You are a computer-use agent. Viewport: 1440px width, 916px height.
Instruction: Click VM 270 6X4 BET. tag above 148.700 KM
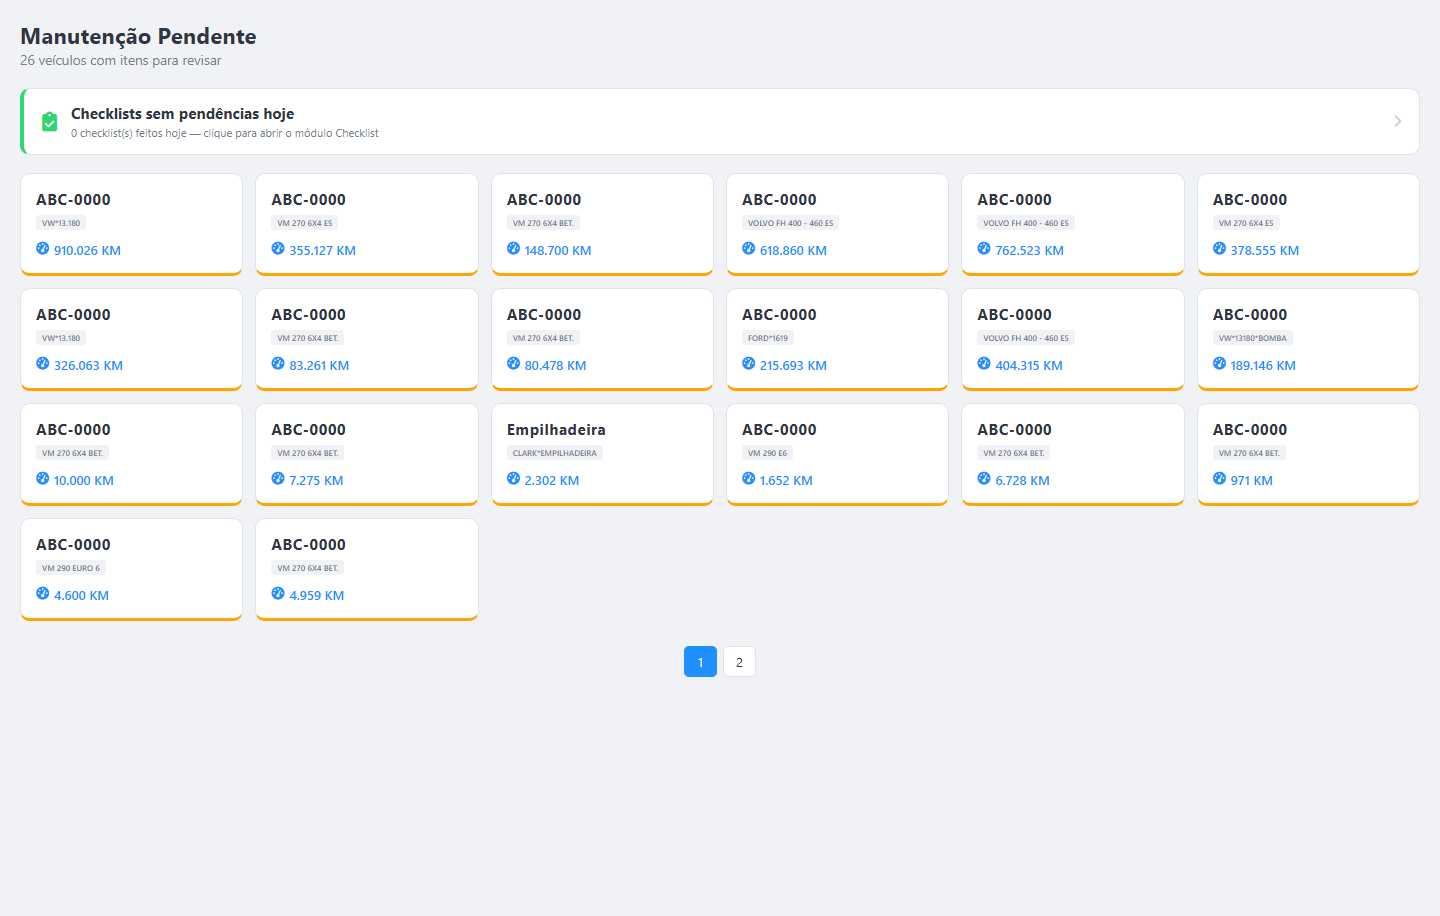point(543,223)
